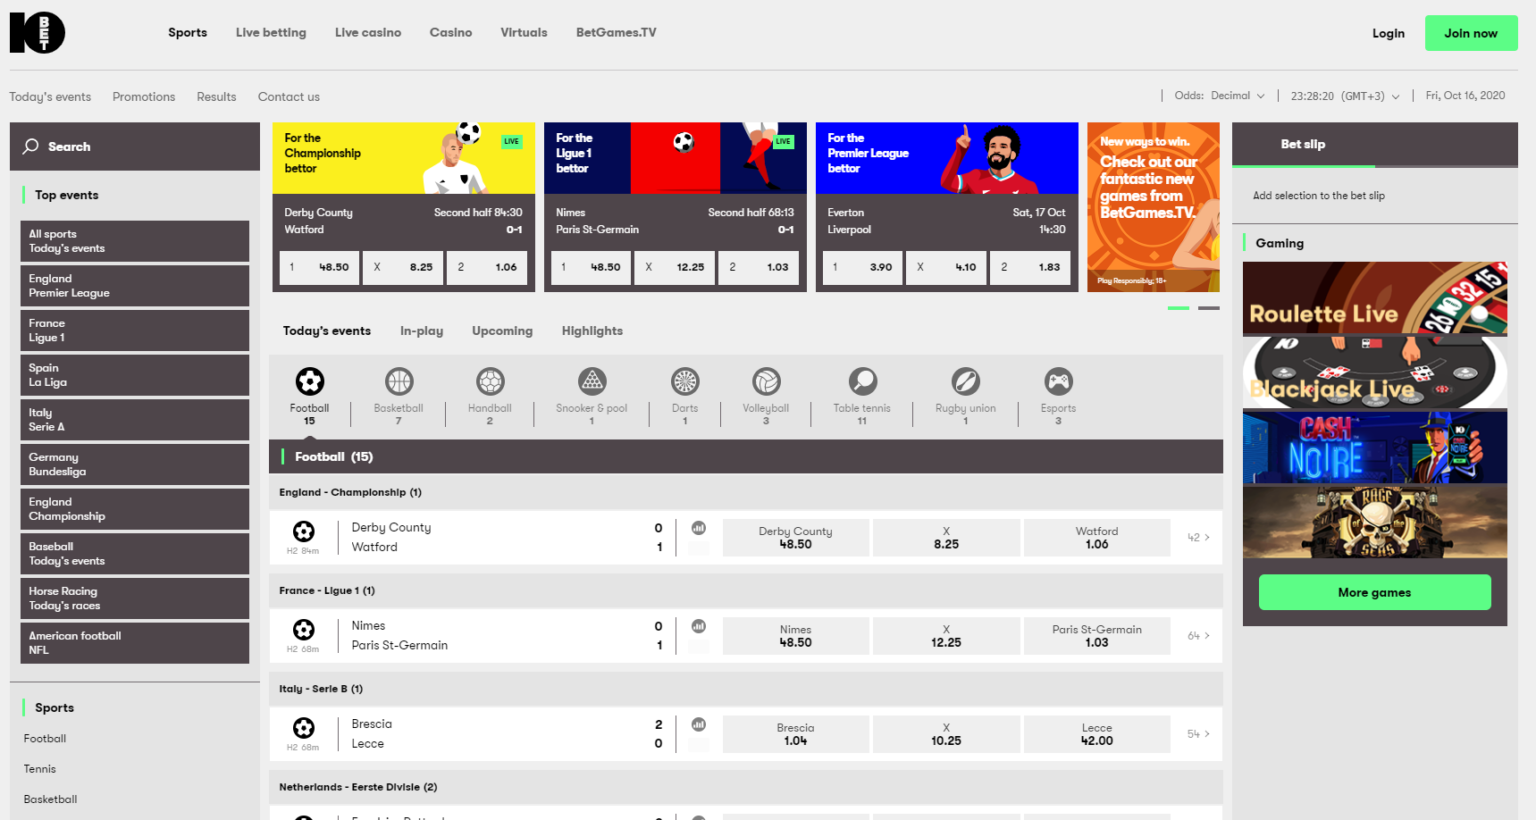Select England Premier League in top events
Image resolution: width=1536 pixels, height=820 pixels.
[x=135, y=286]
